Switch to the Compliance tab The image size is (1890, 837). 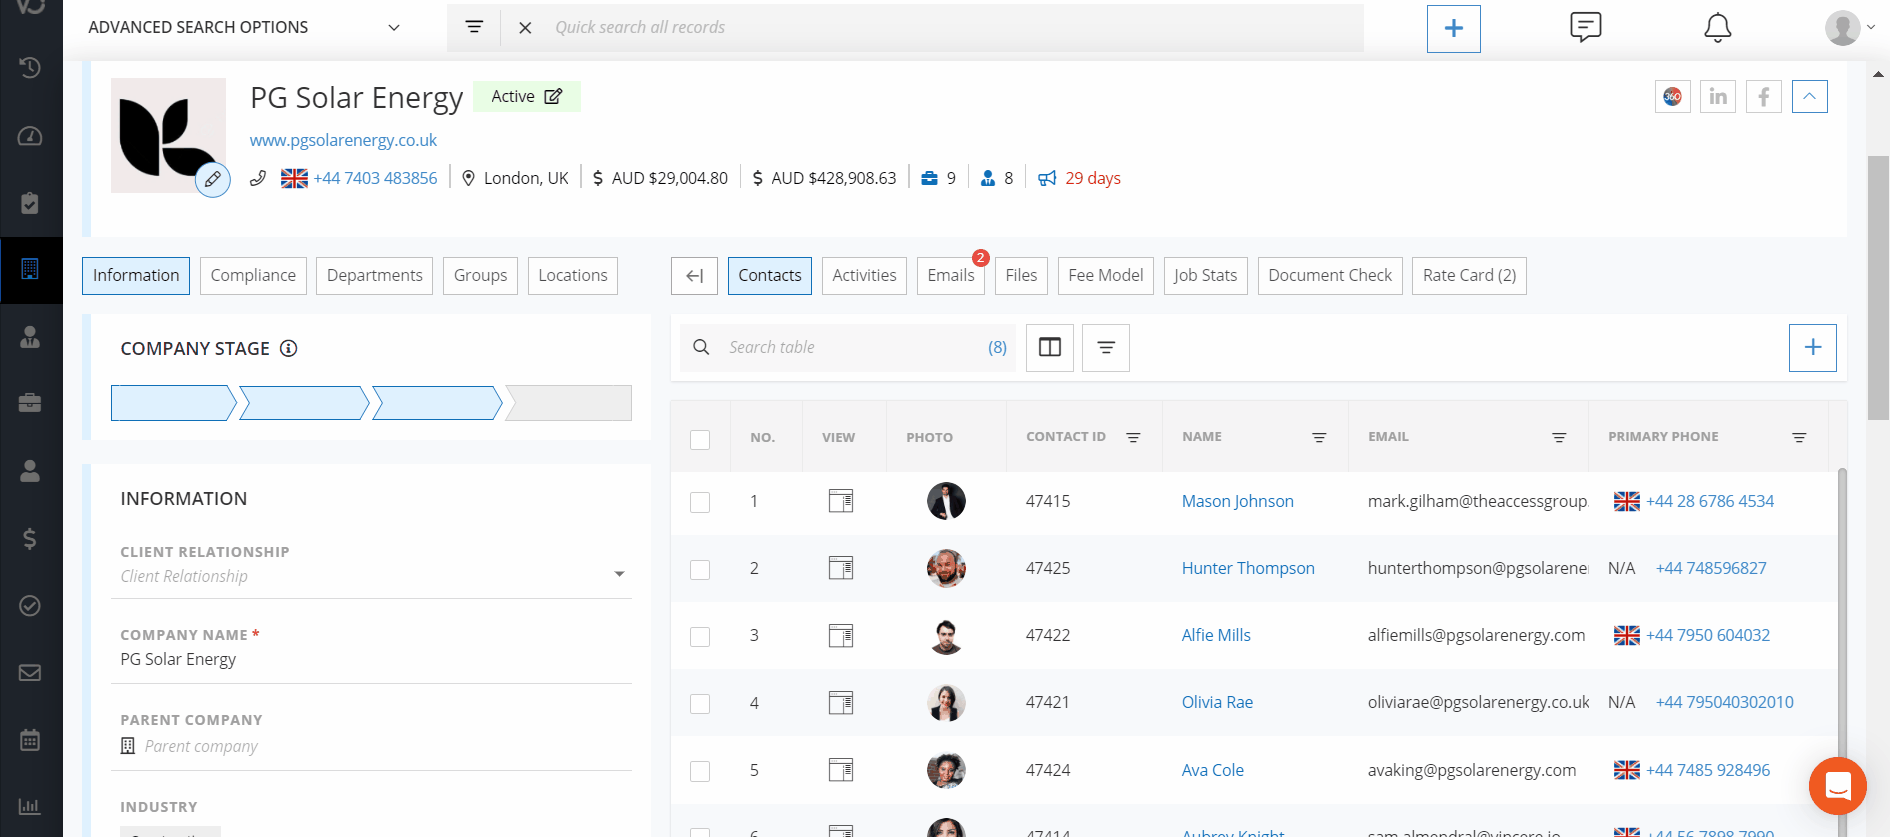[253, 276]
